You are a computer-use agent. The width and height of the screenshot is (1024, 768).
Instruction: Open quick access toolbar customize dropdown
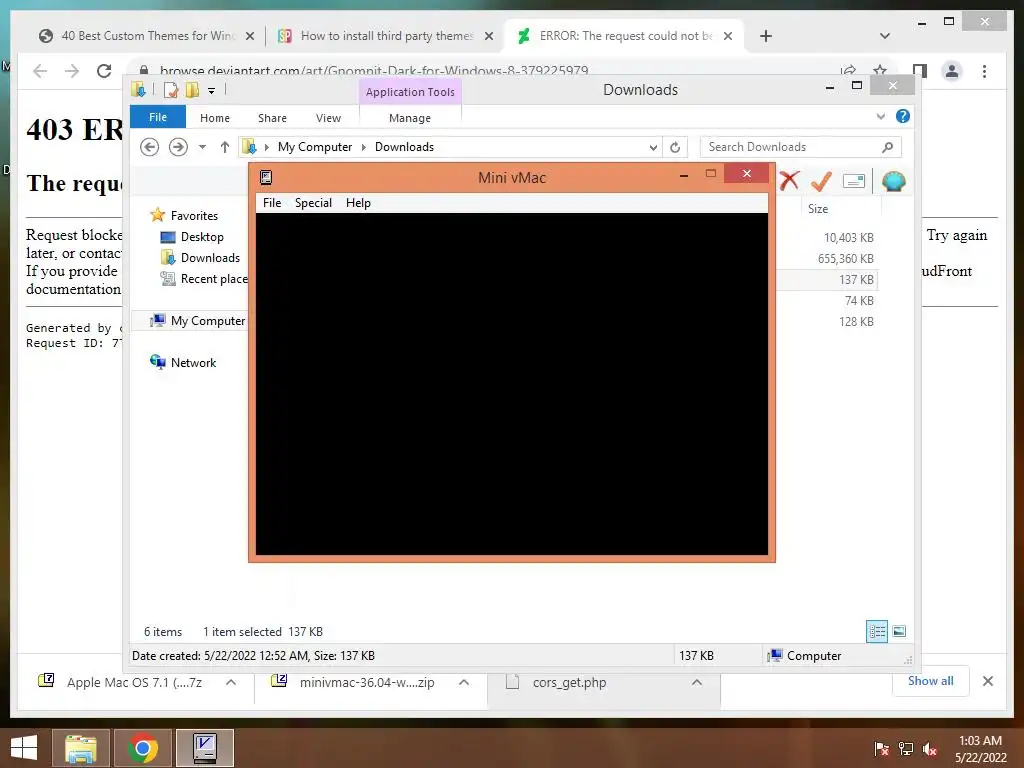coord(212,91)
